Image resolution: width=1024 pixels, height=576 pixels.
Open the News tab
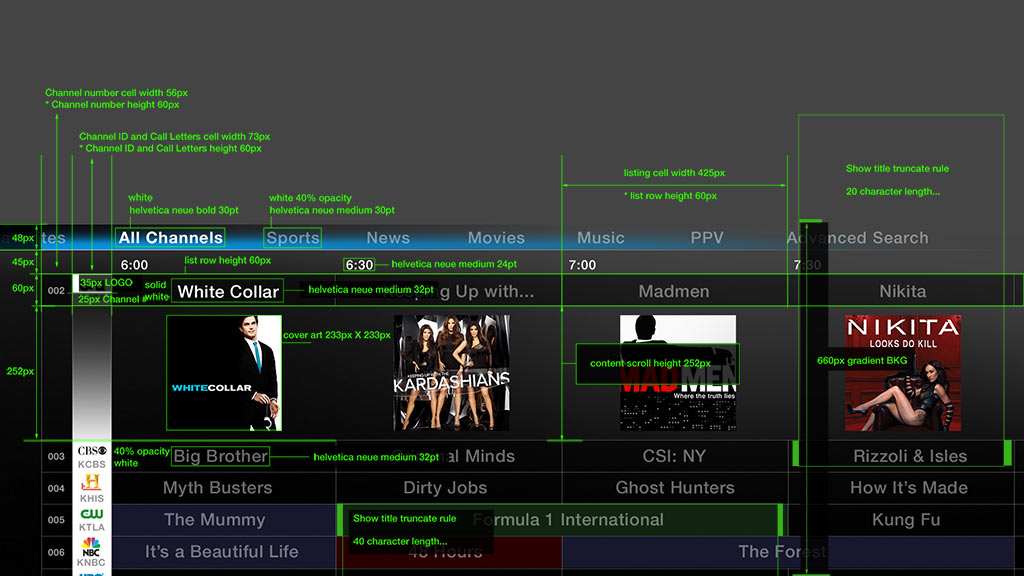(388, 238)
